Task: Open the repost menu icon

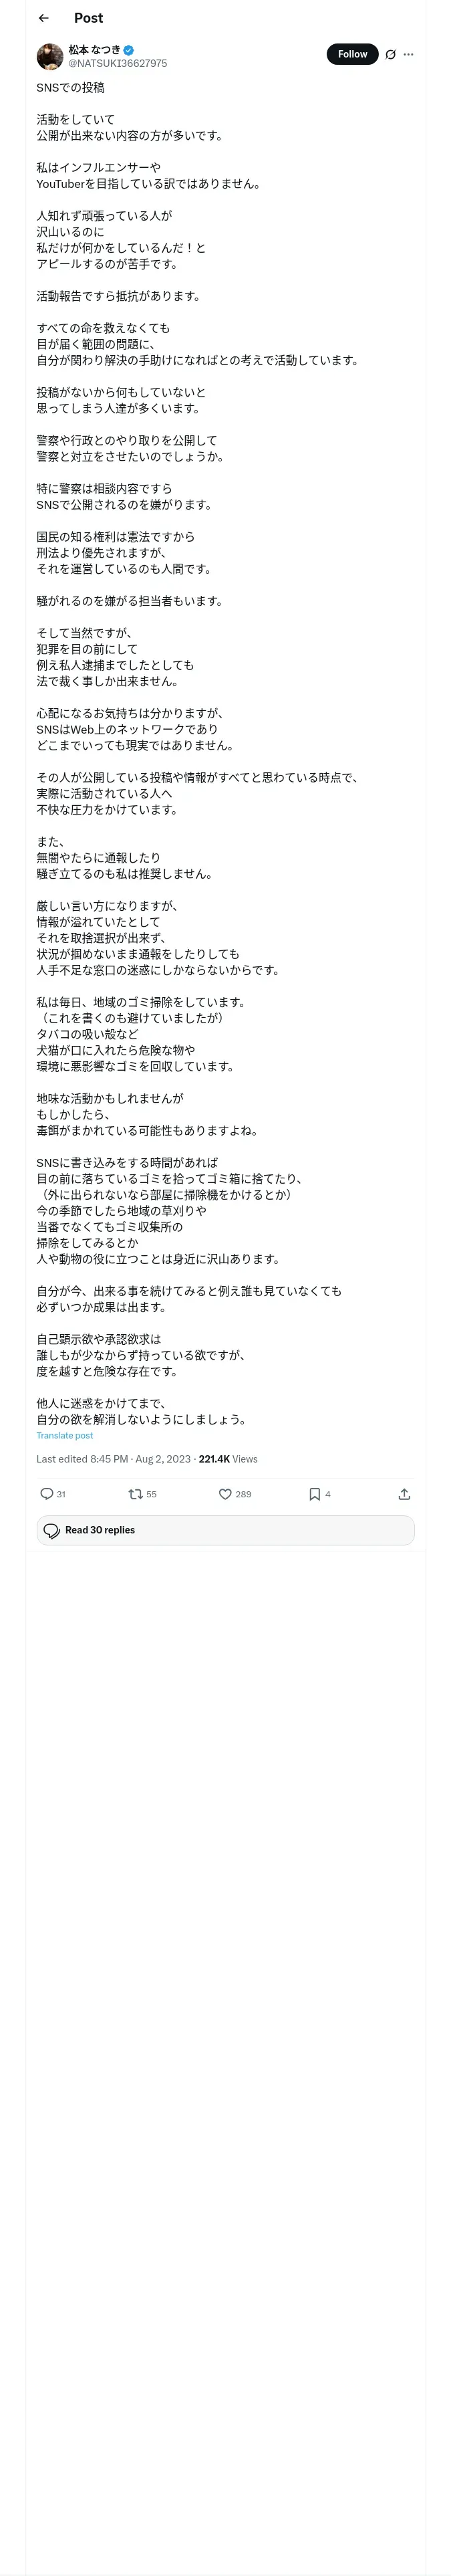Action: 135,1494
